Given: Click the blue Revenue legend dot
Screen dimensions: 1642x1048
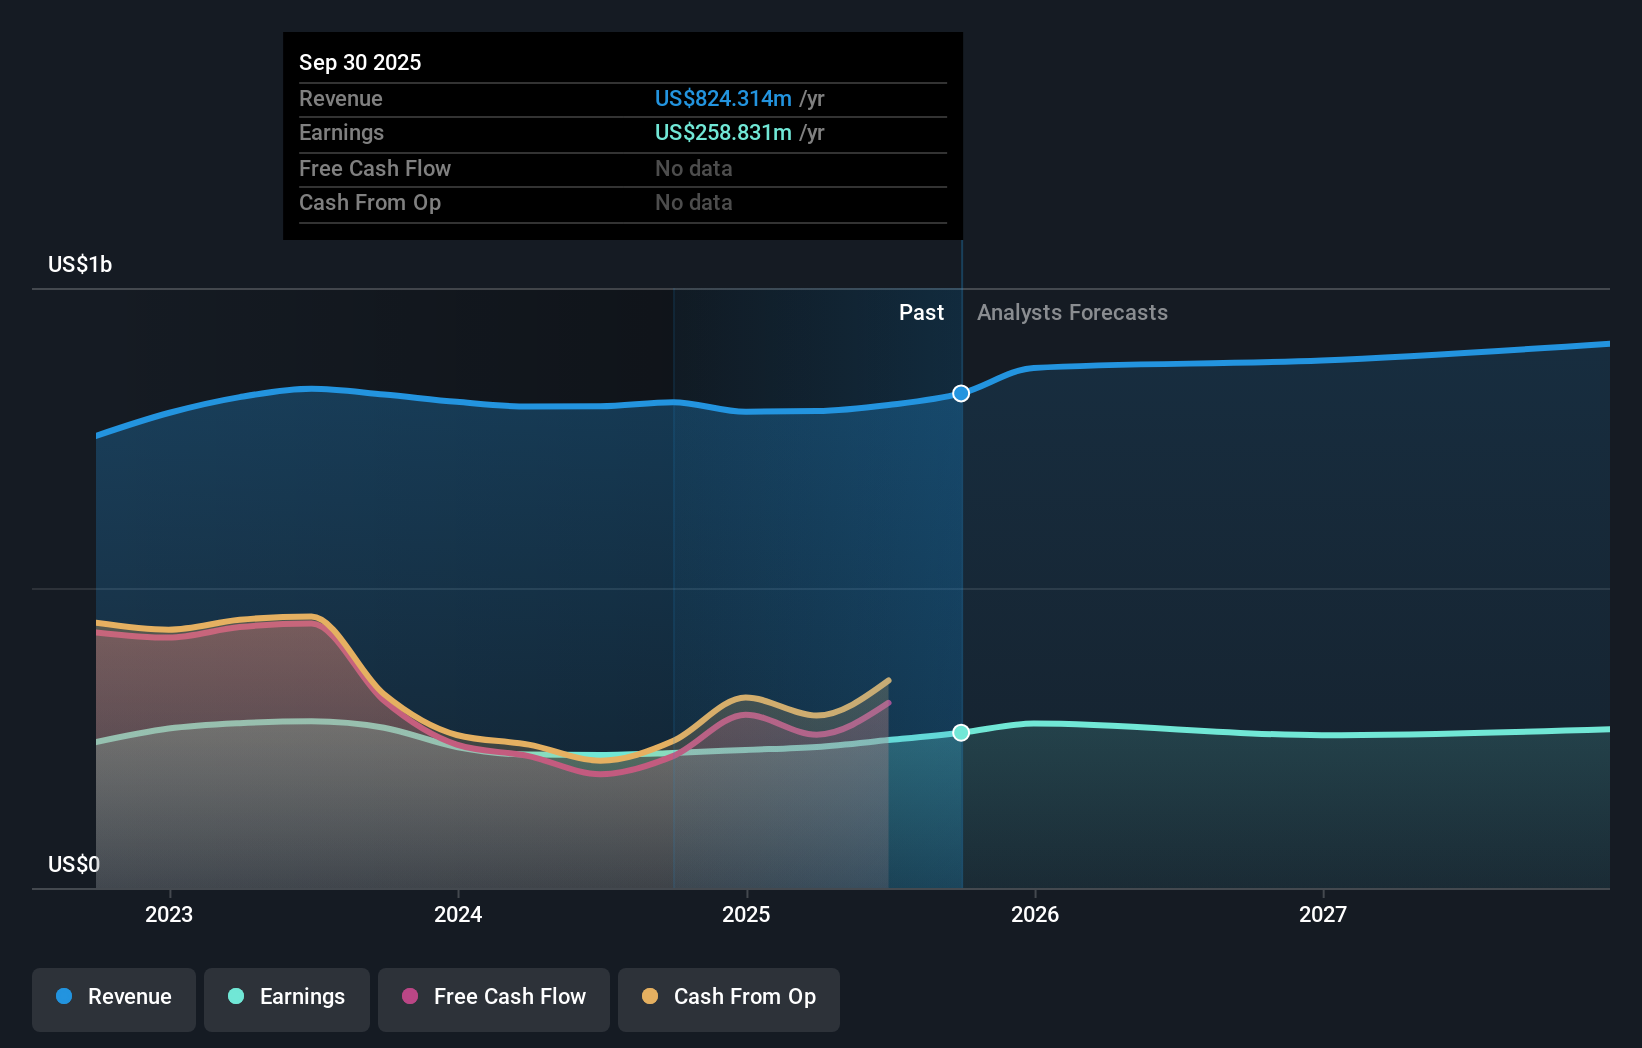Looking at the screenshot, I should coord(64,996).
